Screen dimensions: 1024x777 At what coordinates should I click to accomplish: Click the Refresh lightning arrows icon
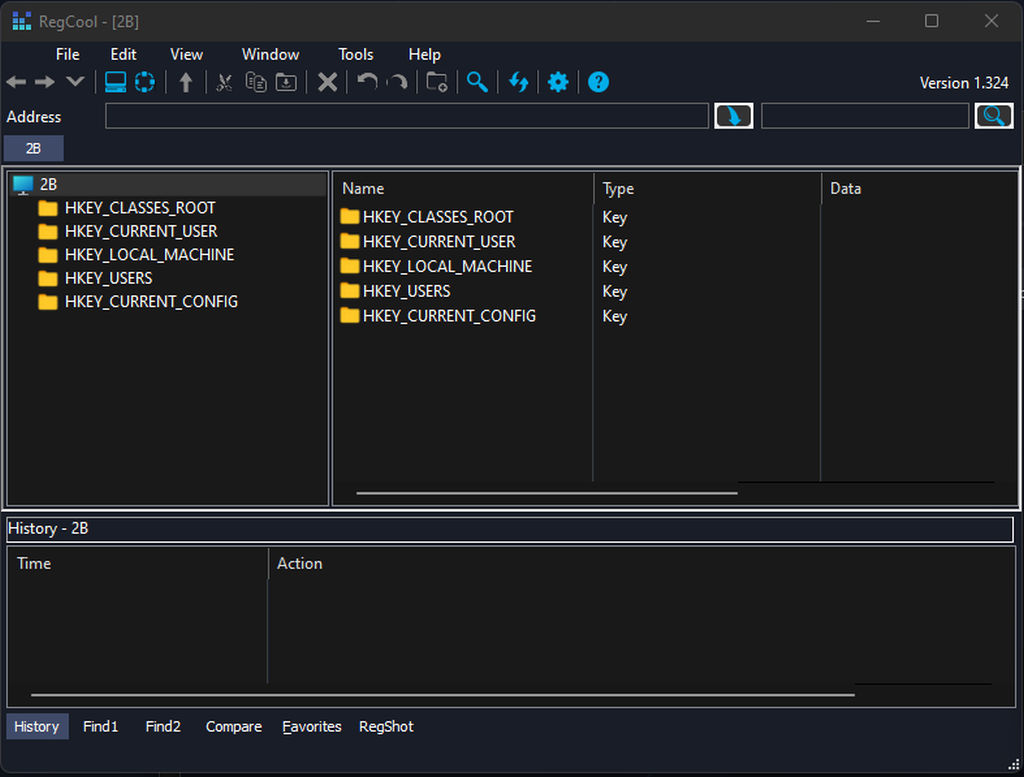pos(519,82)
